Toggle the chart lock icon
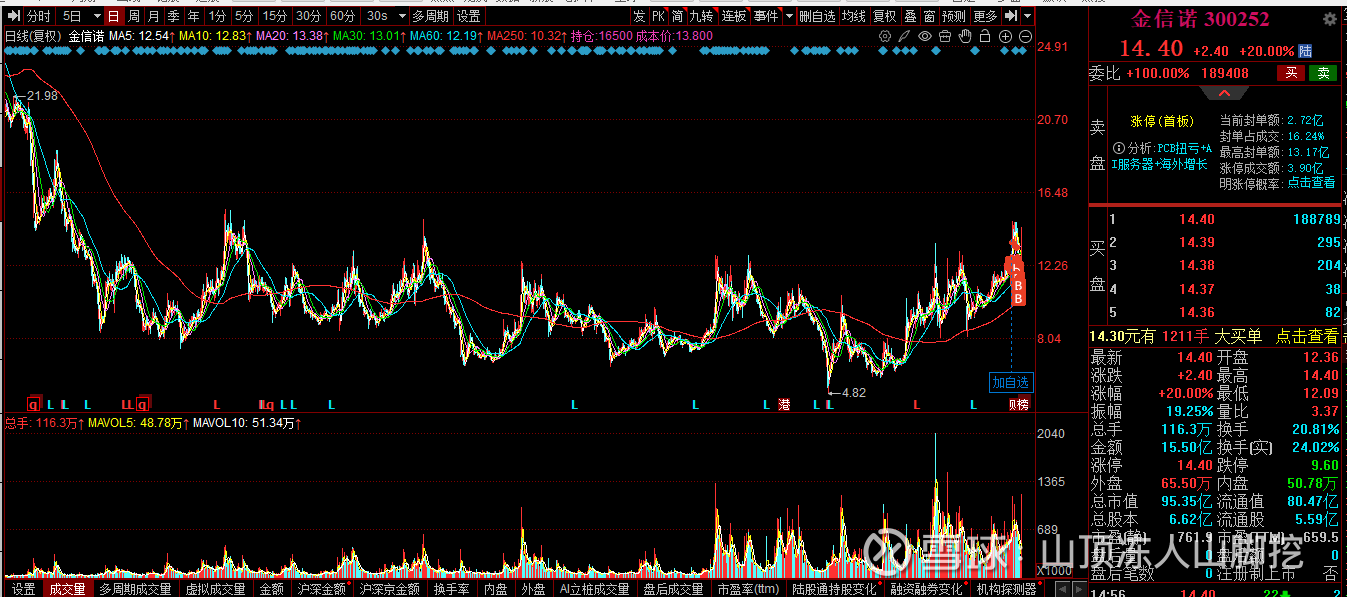The height and width of the screenshot is (597, 1347). [x=985, y=36]
